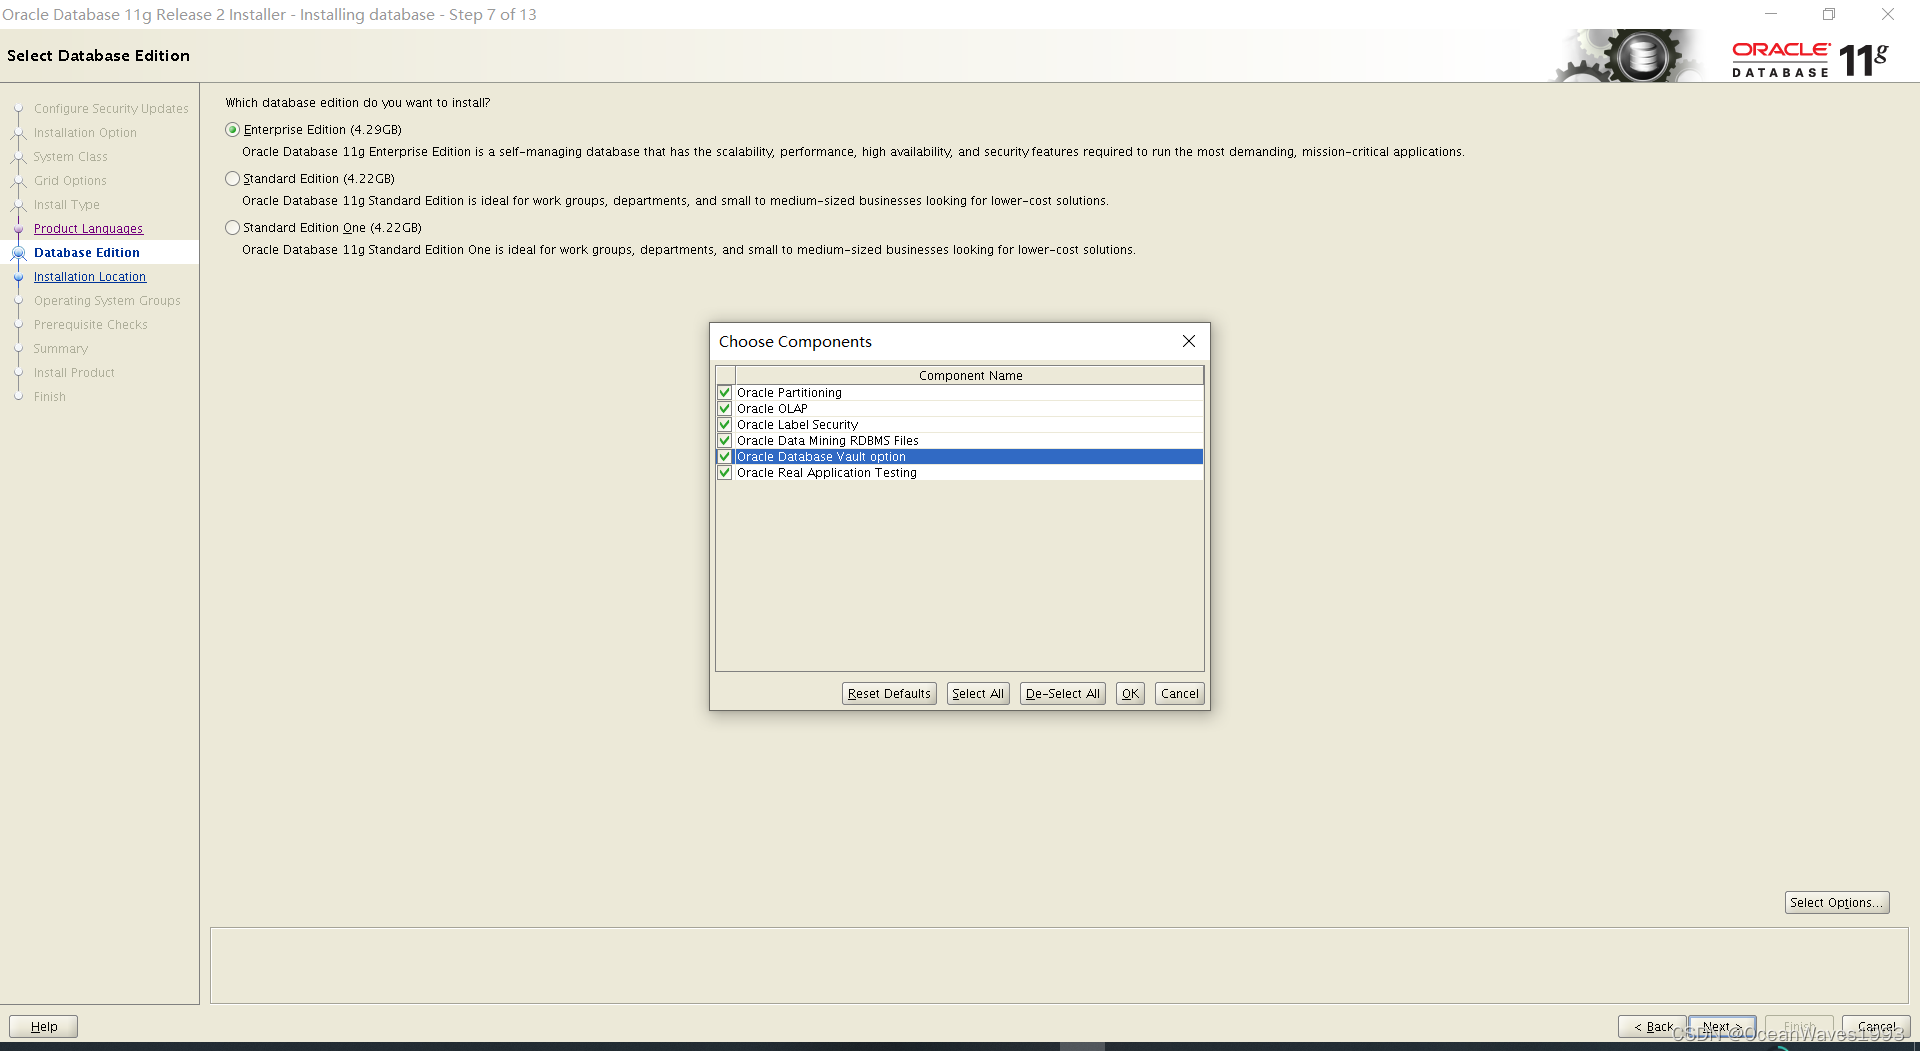Go to previous step with Back button
Screen dimensions: 1920x1051
pyautogui.click(x=1652, y=1027)
